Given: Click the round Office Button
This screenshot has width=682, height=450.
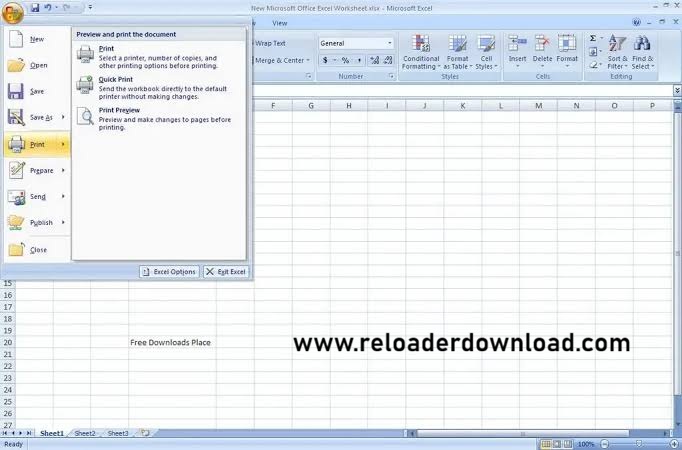Looking at the screenshot, I should click(x=12, y=13).
